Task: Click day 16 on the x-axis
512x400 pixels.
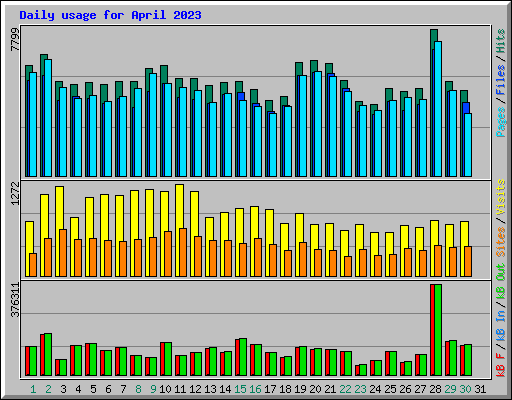Action: [x=255, y=389]
